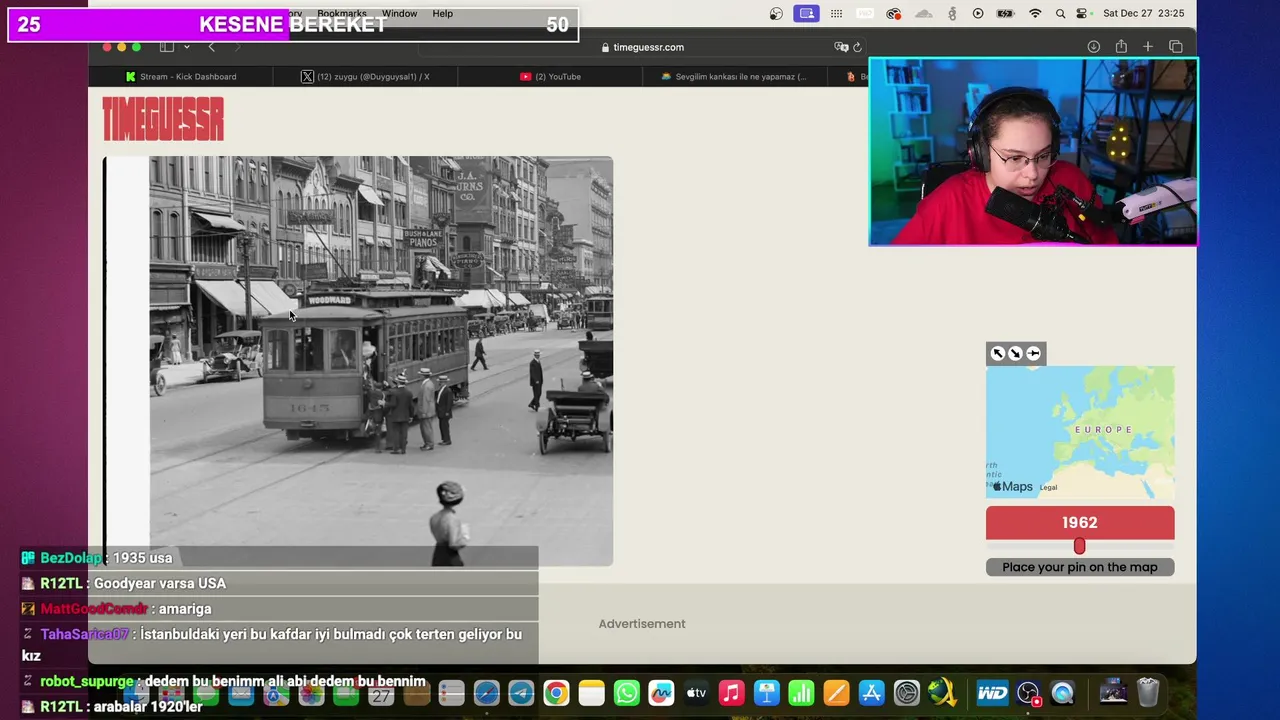Viewport: 1280px width, 720px height.
Task: Click the TimeGuessr logo
Action: pos(163,119)
